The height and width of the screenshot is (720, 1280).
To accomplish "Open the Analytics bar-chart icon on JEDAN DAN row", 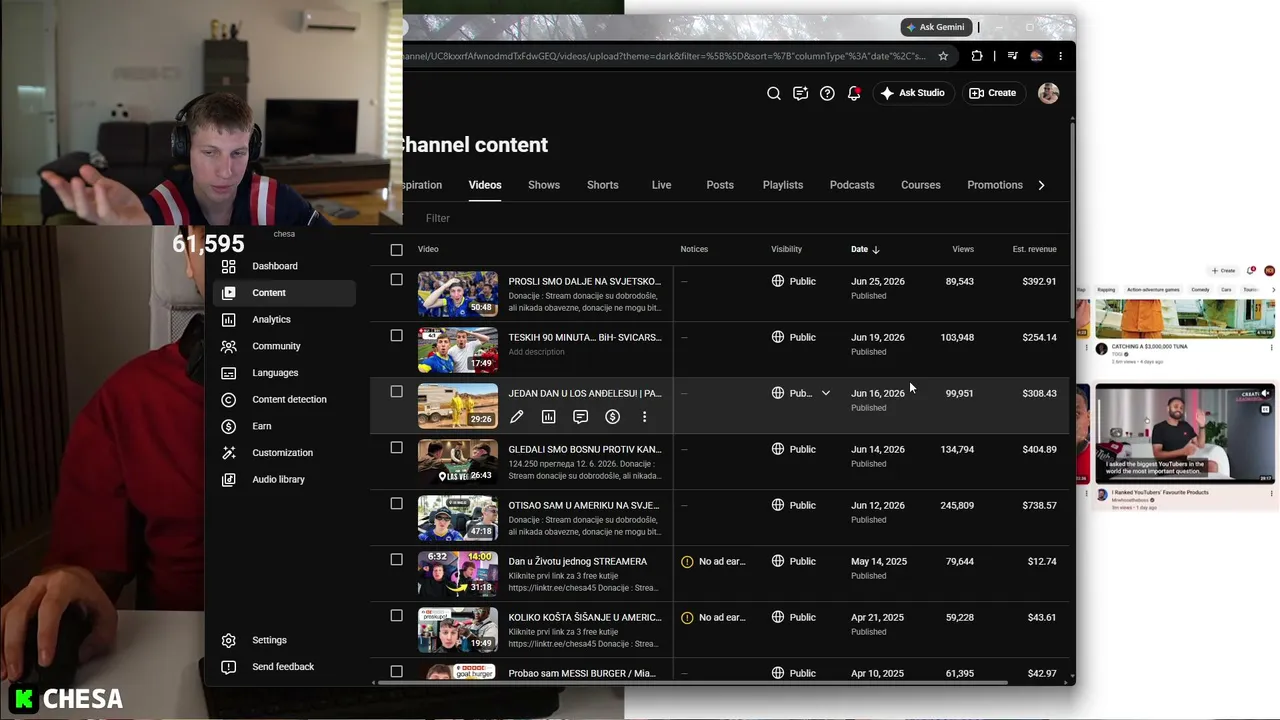I will [x=548, y=417].
